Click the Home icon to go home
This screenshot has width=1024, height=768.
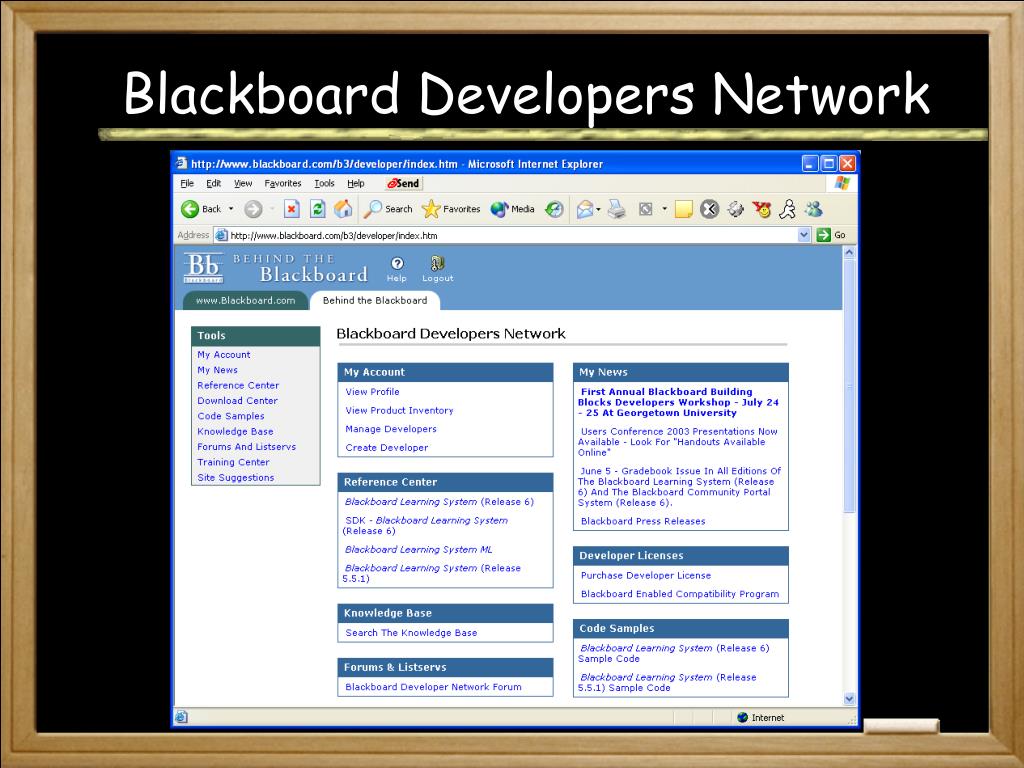(344, 209)
